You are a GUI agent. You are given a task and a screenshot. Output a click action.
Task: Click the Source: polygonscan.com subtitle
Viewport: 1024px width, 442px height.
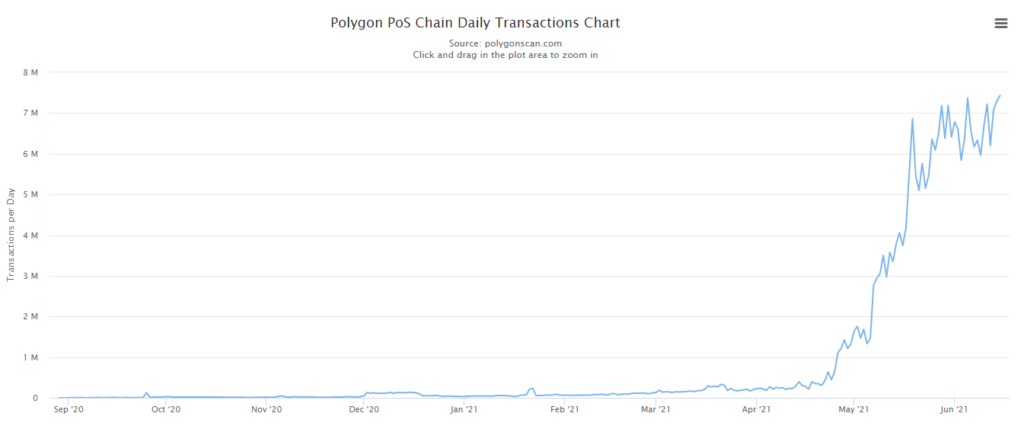tap(505, 43)
